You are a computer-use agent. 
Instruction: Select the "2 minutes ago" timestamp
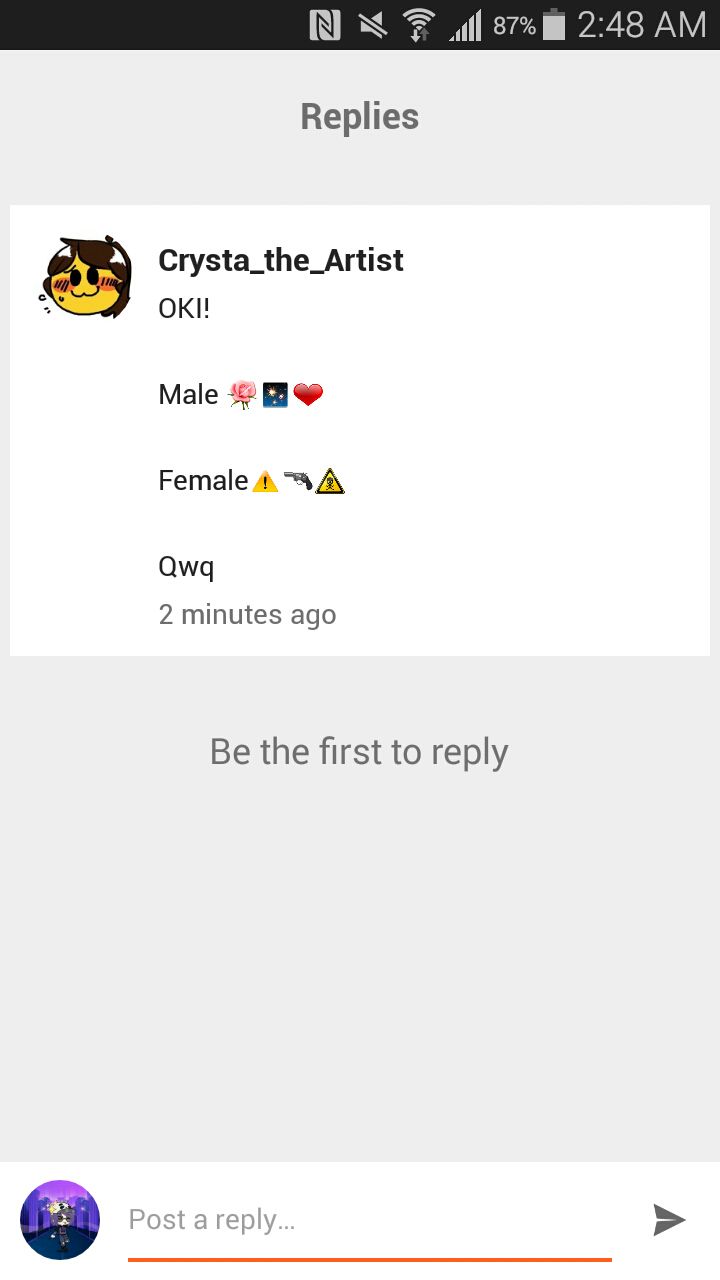[247, 614]
